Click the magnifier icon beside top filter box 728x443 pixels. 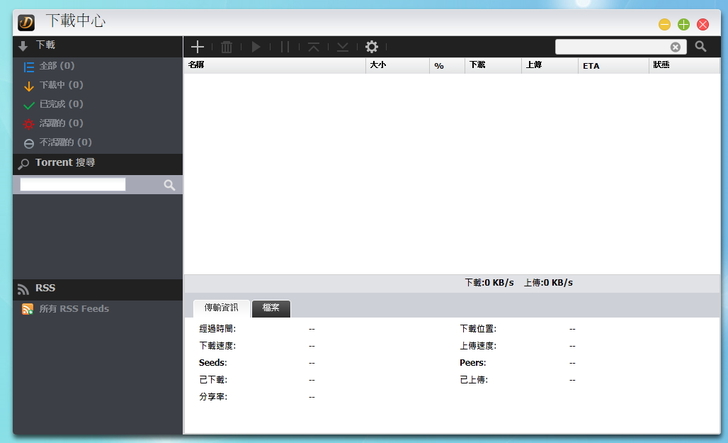pyautogui.click(x=701, y=47)
